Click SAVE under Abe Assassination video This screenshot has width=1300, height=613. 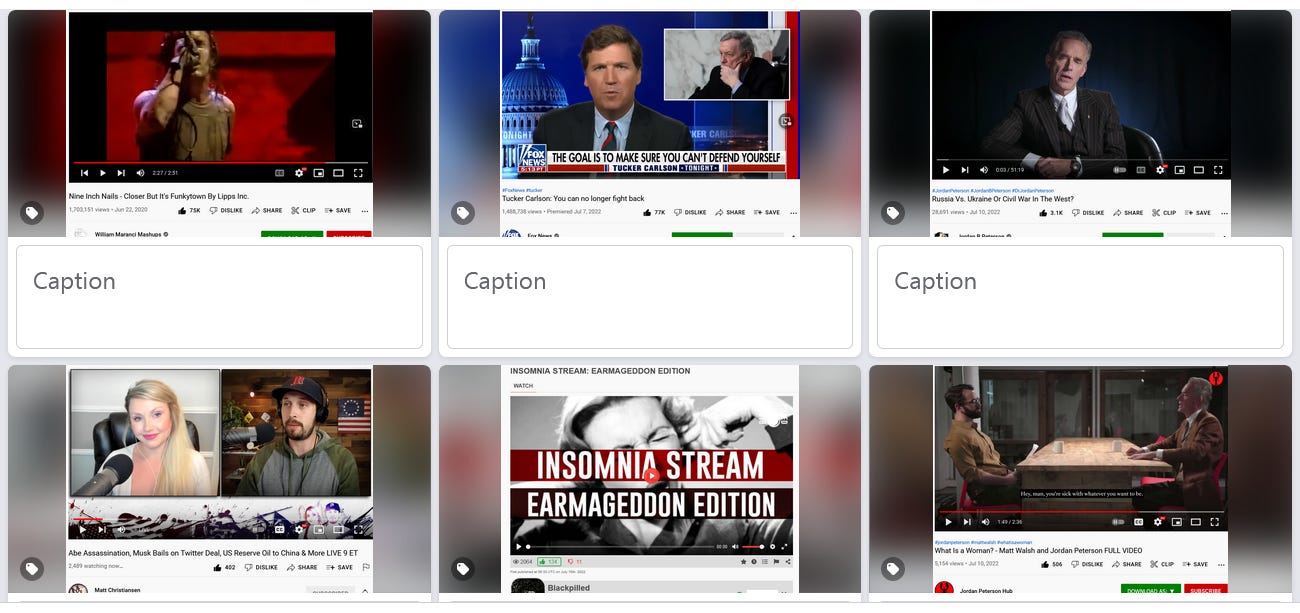(x=338, y=567)
